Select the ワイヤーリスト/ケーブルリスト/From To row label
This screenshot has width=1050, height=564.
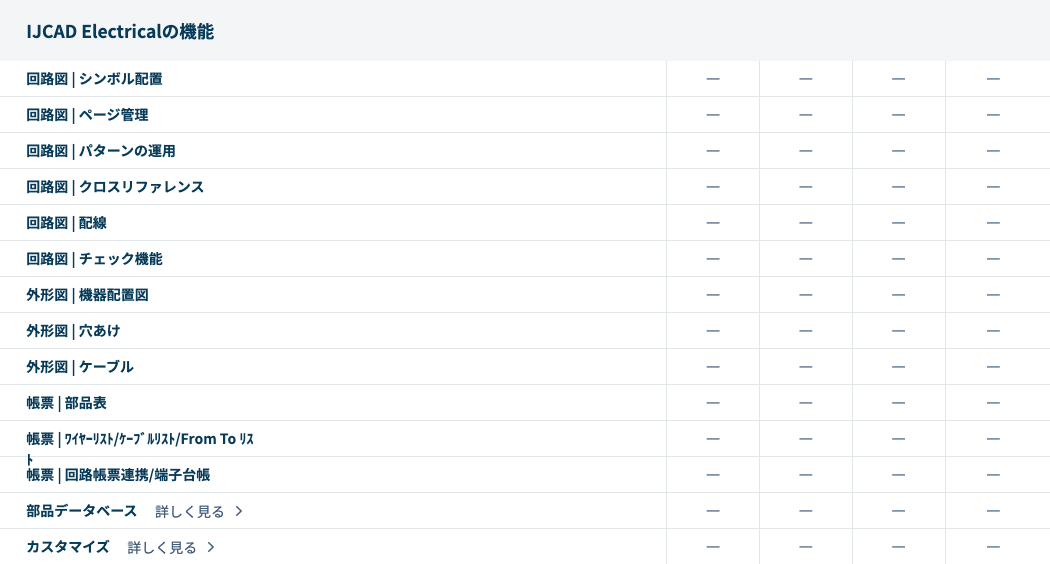pos(140,439)
